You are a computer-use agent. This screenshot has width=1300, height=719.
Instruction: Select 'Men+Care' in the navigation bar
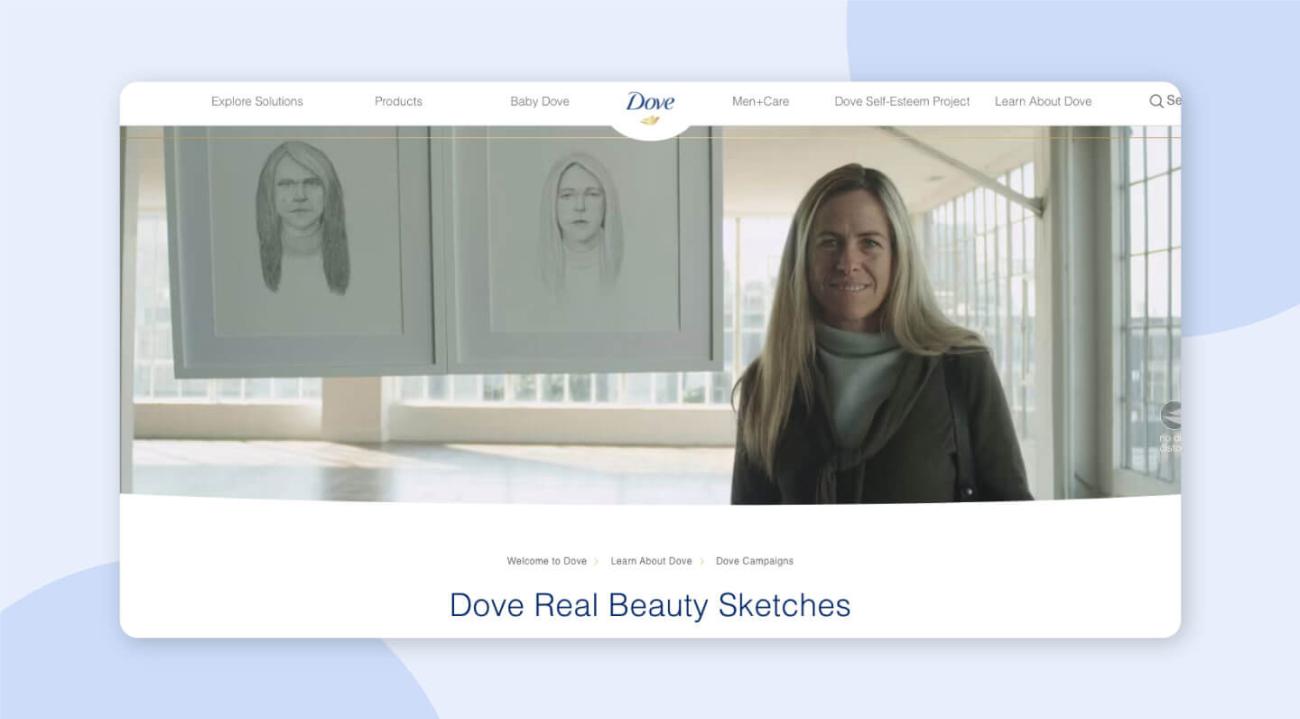tap(761, 101)
